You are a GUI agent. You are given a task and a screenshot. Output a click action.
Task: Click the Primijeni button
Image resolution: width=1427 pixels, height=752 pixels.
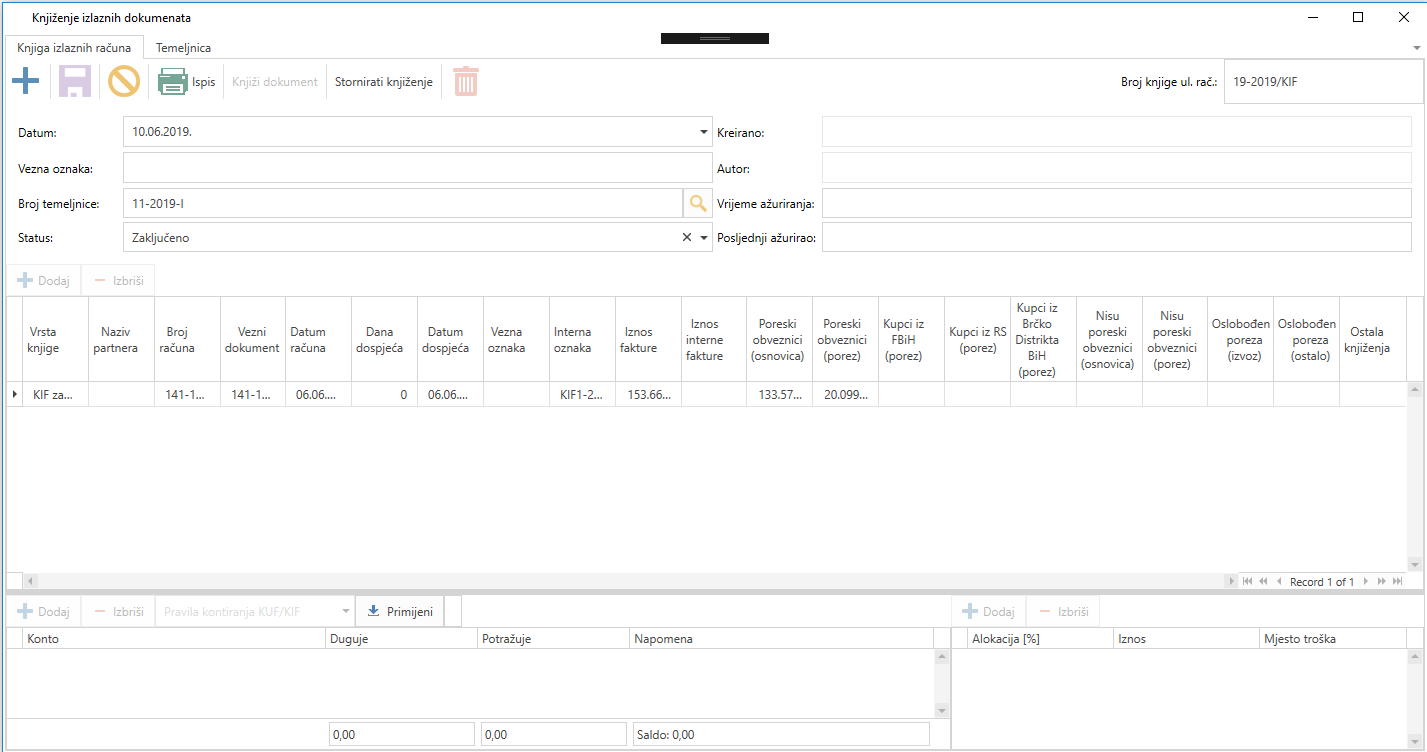click(400, 611)
